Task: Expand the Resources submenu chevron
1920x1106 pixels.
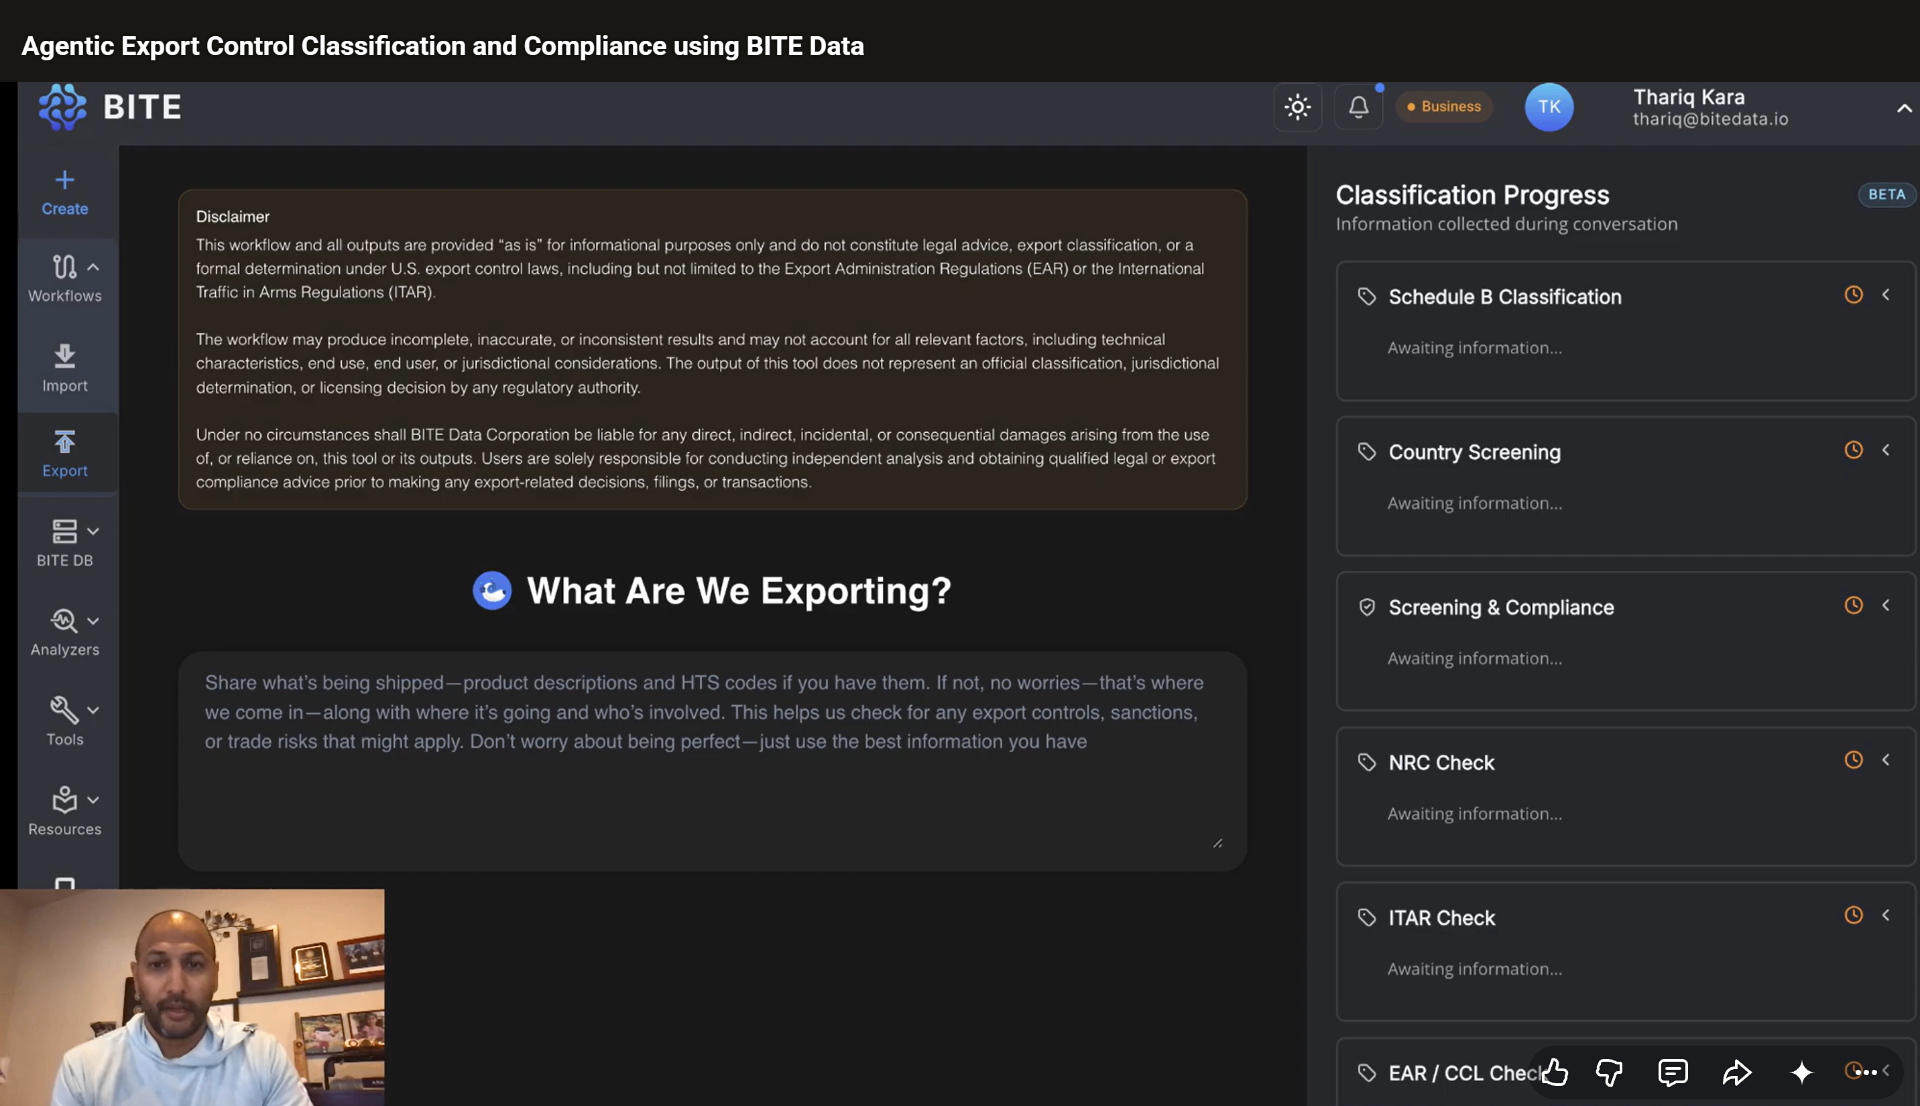Action: tap(93, 800)
